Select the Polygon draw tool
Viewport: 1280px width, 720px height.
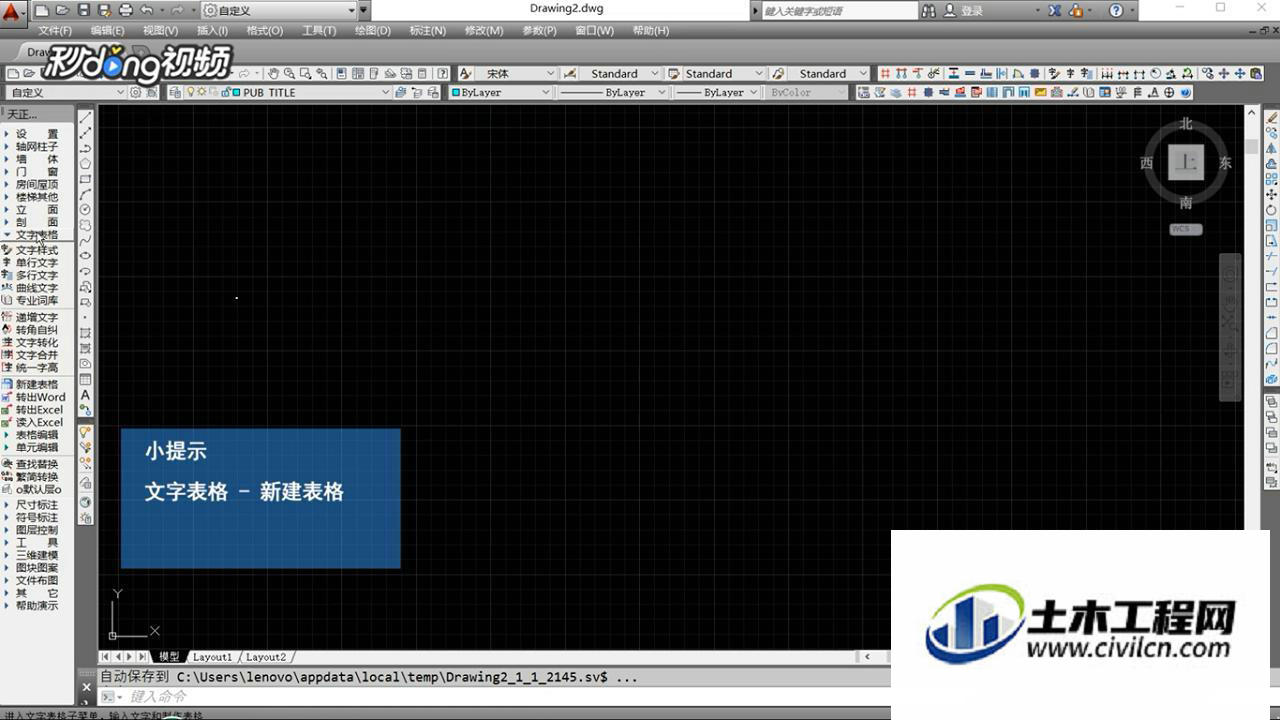[86, 163]
